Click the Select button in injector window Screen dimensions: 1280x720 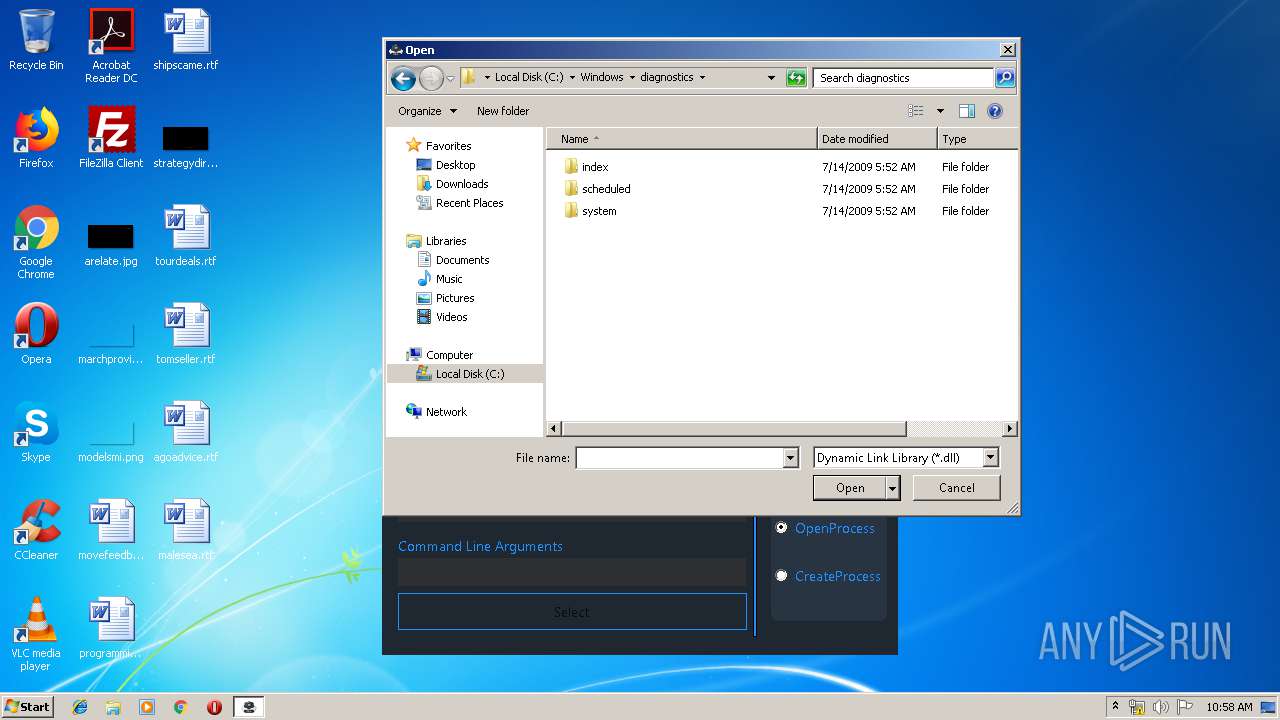572,612
